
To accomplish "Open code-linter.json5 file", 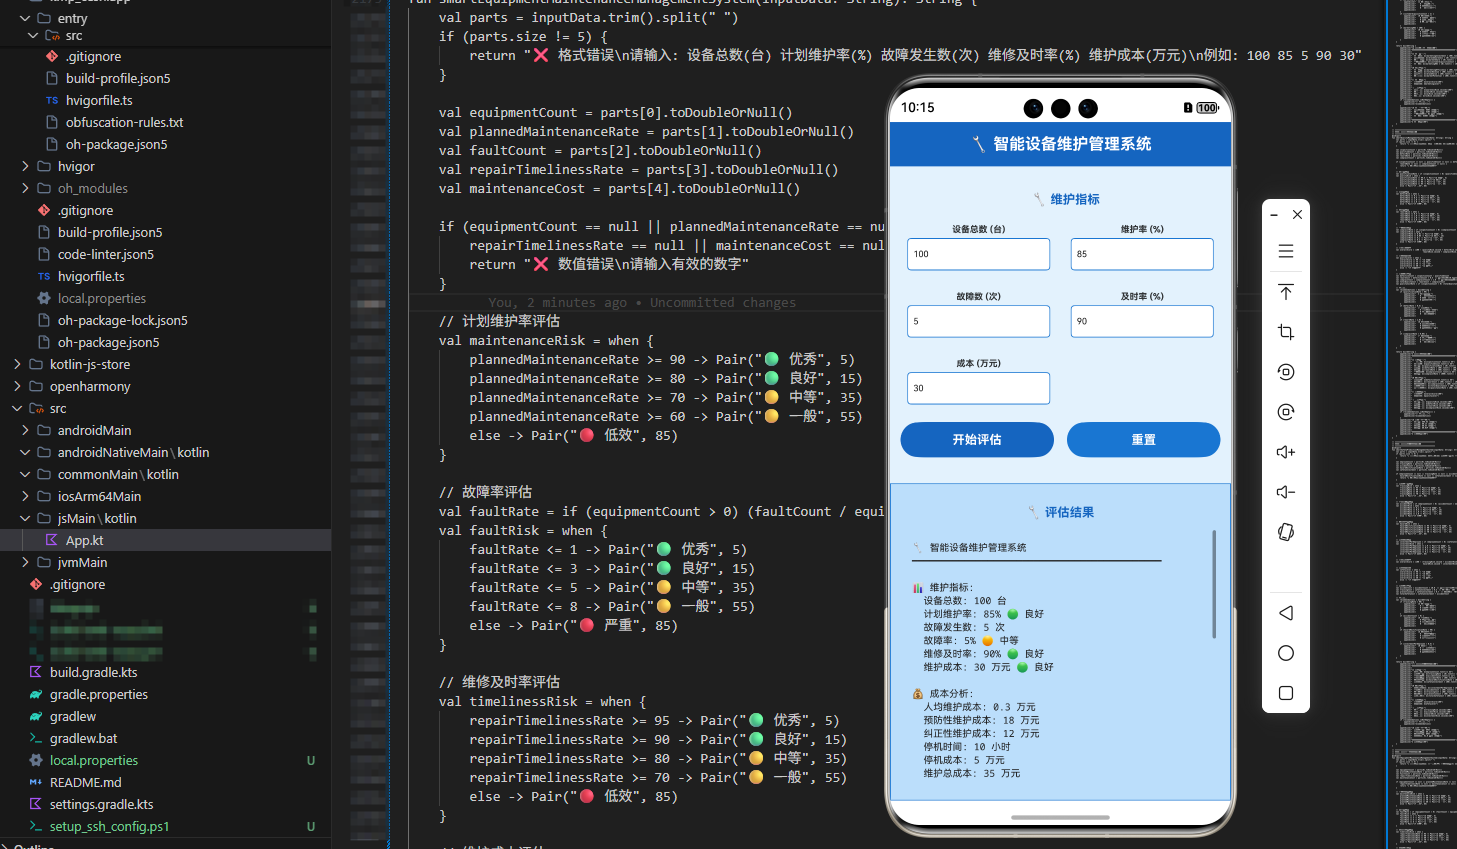I will [106, 254].
